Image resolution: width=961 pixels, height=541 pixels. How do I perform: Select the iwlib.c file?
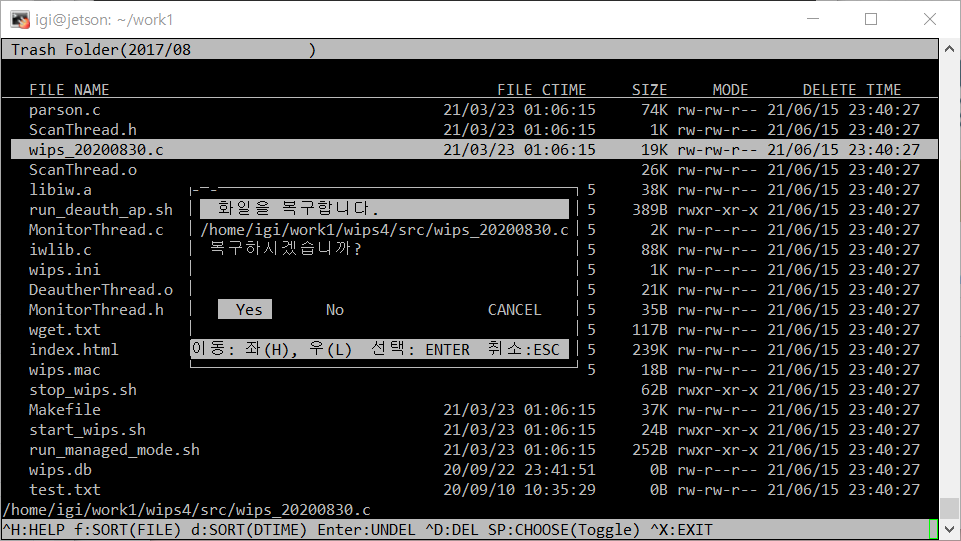60,250
